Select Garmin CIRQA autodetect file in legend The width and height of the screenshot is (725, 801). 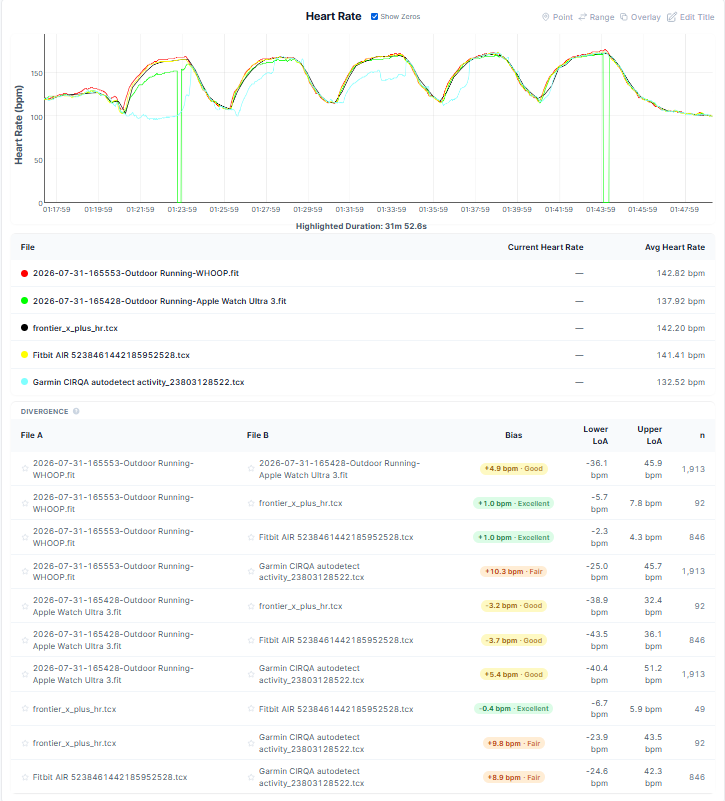[x=138, y=382]
